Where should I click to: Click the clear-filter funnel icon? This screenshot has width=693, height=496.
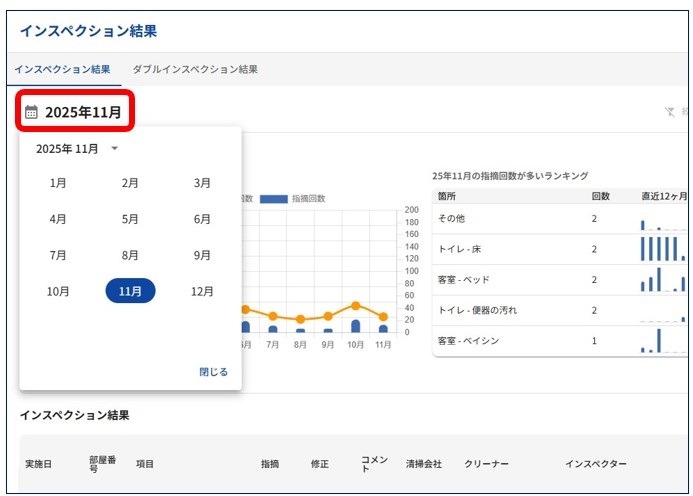coord(670,113)
